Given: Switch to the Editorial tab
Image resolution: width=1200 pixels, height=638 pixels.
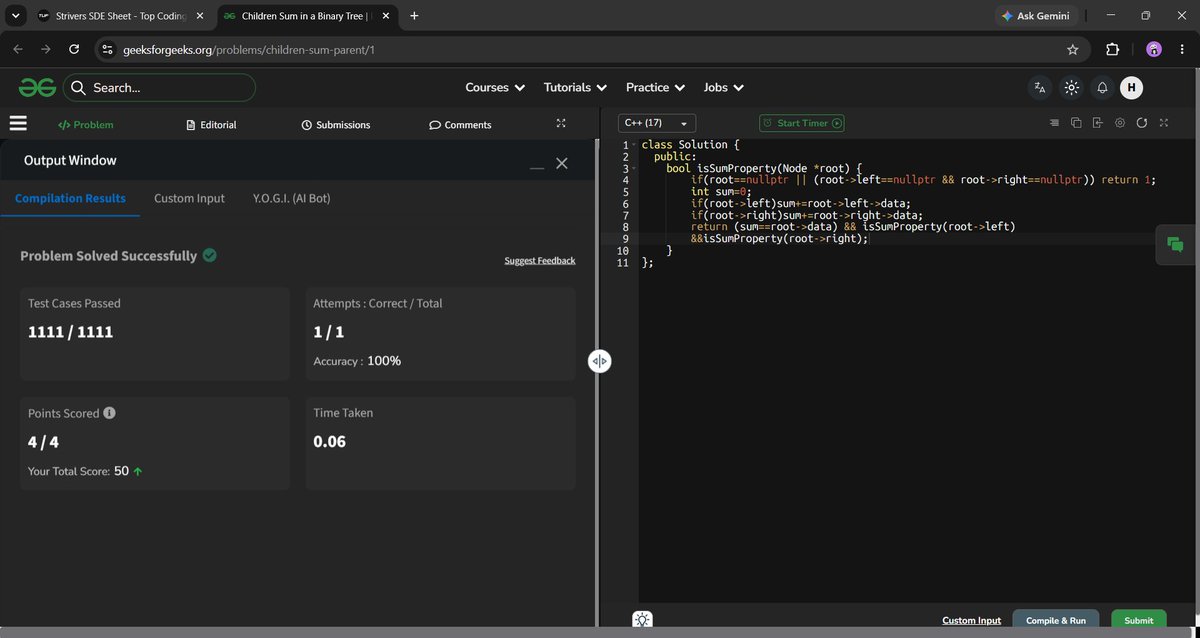Looking at the screenshot, I should 211,125.
